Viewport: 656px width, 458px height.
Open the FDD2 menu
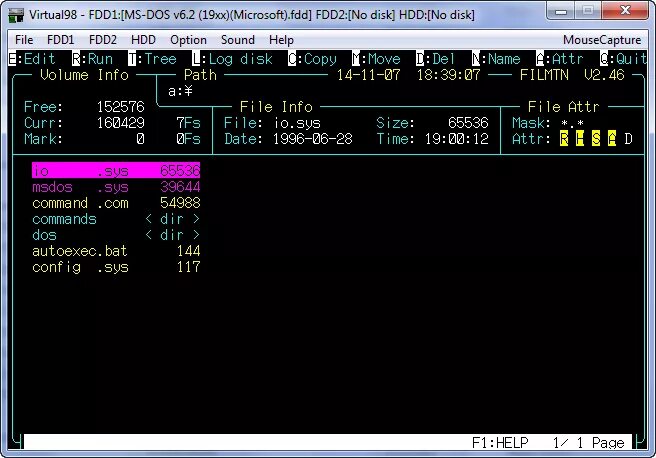point(102,40)
